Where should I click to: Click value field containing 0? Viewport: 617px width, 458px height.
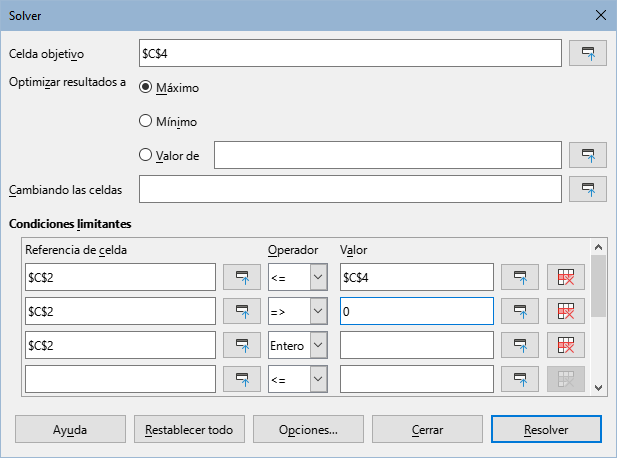click(417, 311)
